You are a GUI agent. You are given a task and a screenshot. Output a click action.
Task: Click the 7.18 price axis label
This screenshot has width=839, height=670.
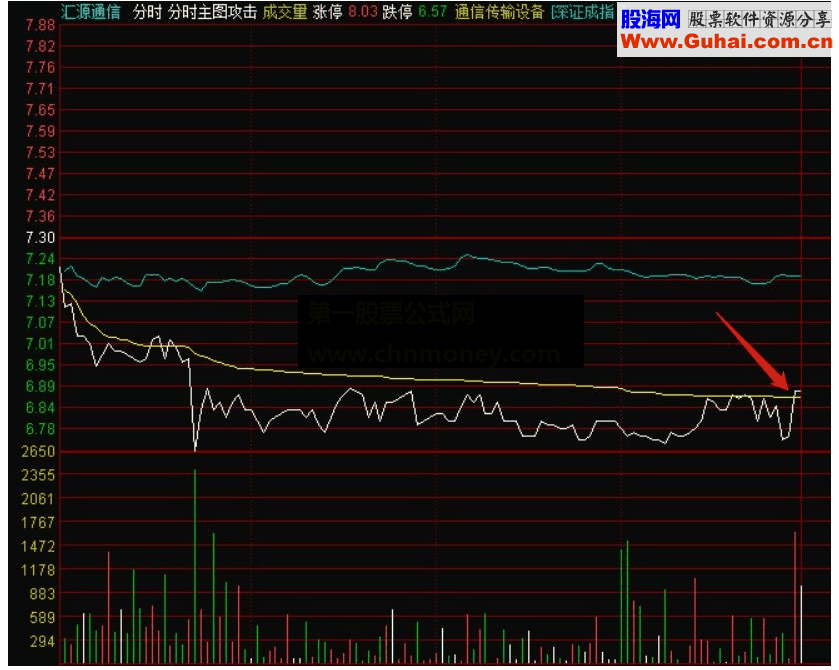point(40,280)
